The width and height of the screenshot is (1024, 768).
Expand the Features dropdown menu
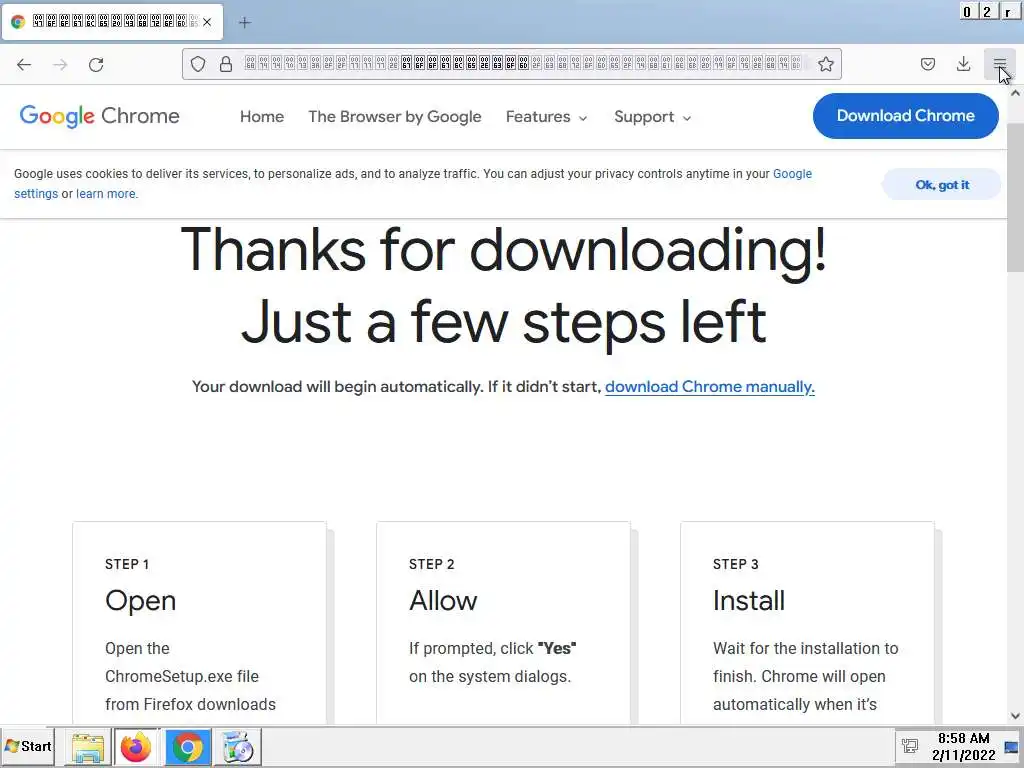547,116
